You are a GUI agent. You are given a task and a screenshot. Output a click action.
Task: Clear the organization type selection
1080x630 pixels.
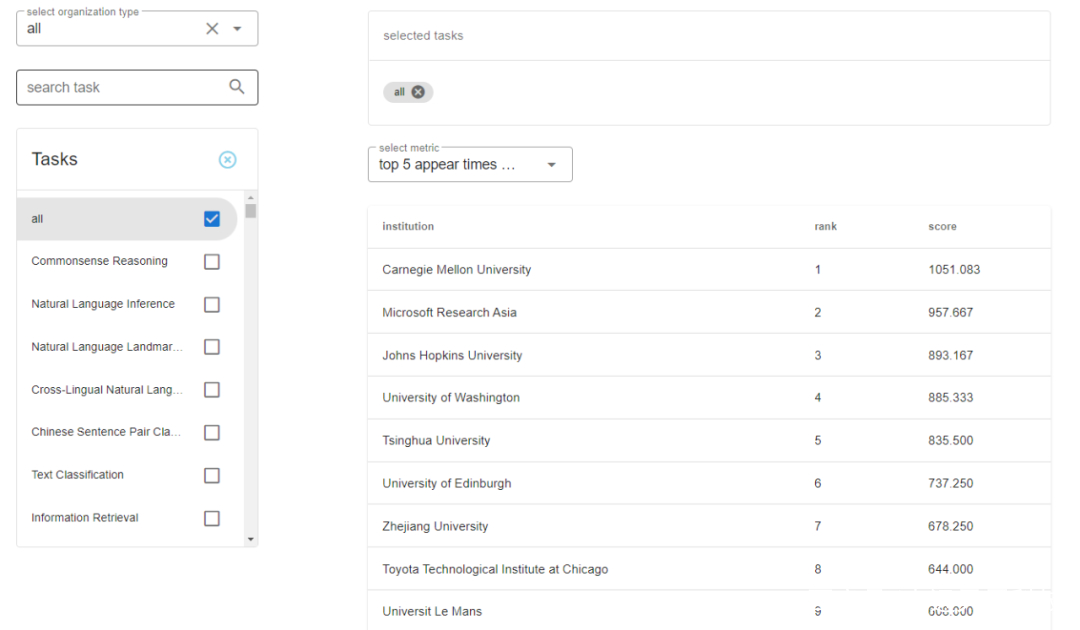pyautogui.click(x=212, y=28)
